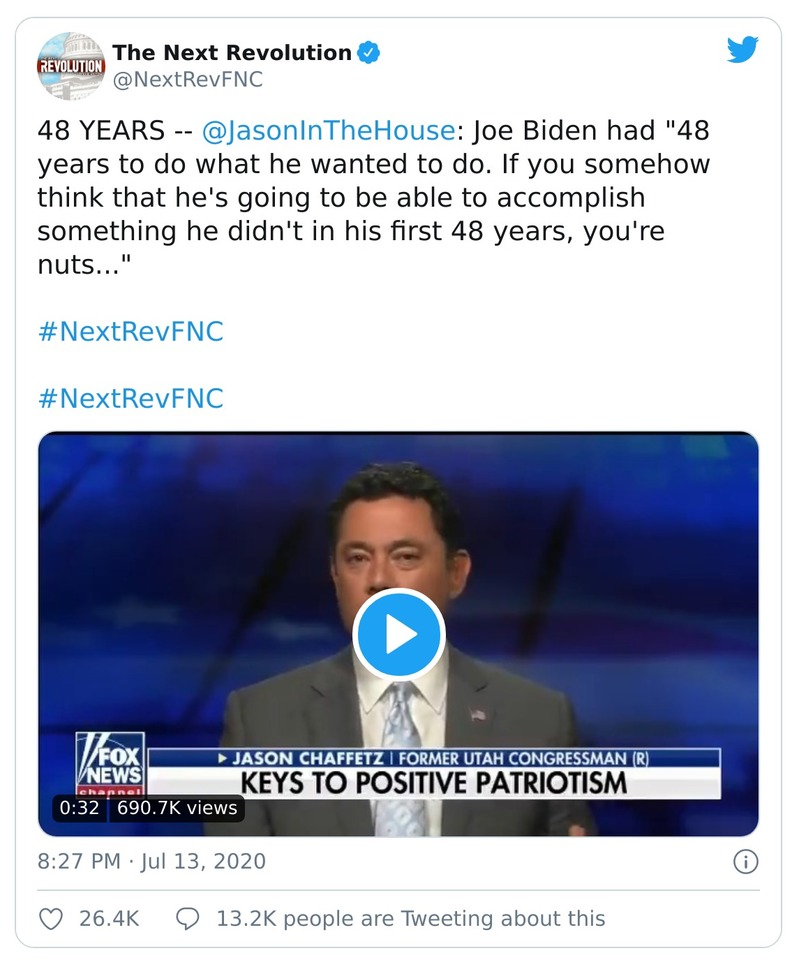Image resolution: width=799 pixels, height=967 pixels.
Task: Open The Next Revolution account name
Action: [x=232, y=52]
